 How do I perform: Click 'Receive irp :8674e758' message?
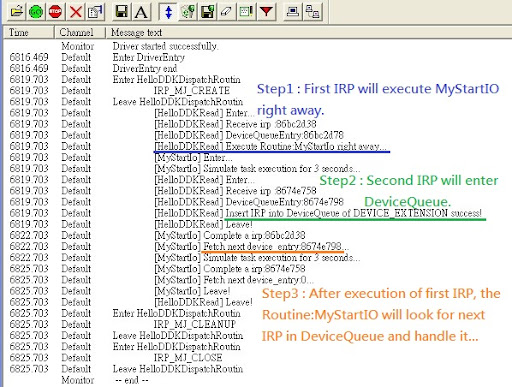click(235, 191)
